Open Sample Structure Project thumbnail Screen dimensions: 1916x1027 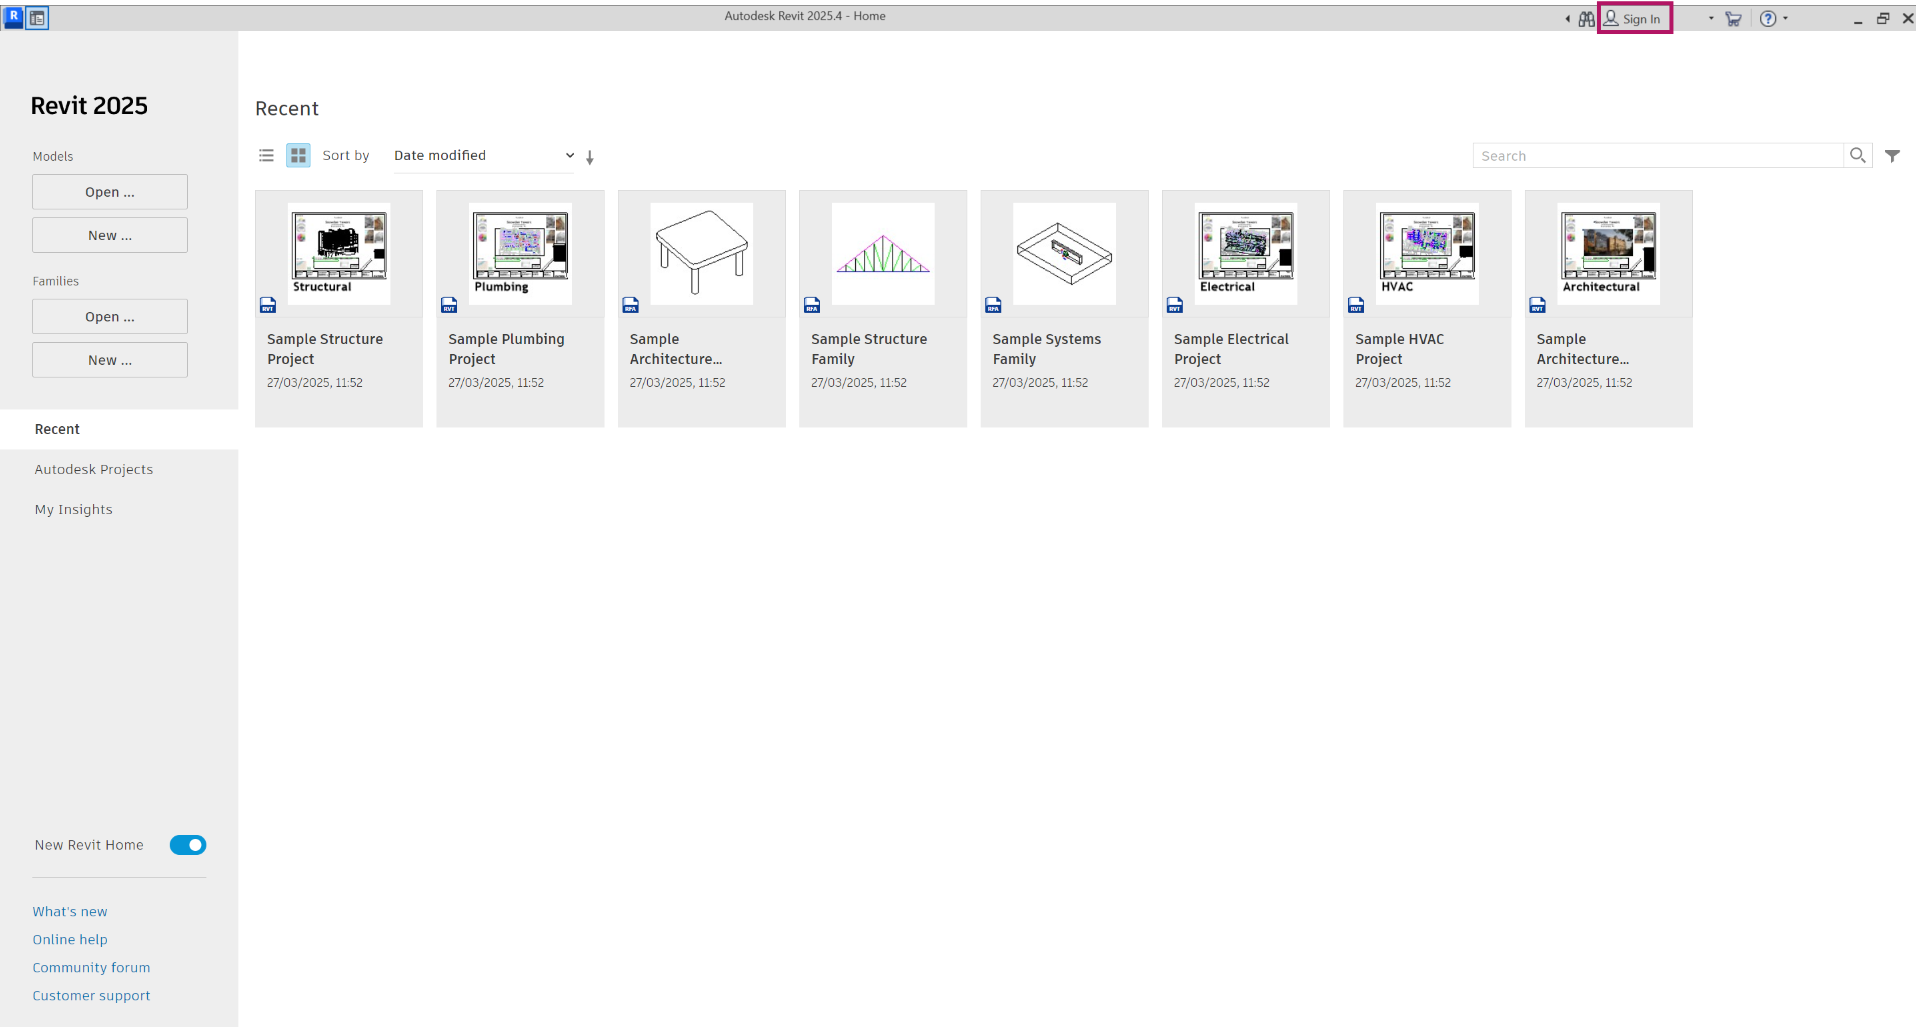(x=339, y=254)
